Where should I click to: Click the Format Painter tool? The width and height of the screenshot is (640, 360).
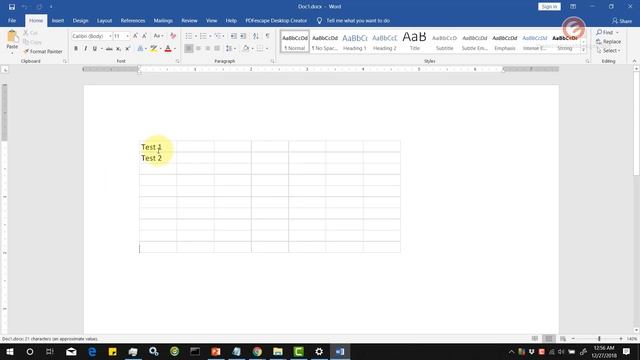(x=43, y=51)
